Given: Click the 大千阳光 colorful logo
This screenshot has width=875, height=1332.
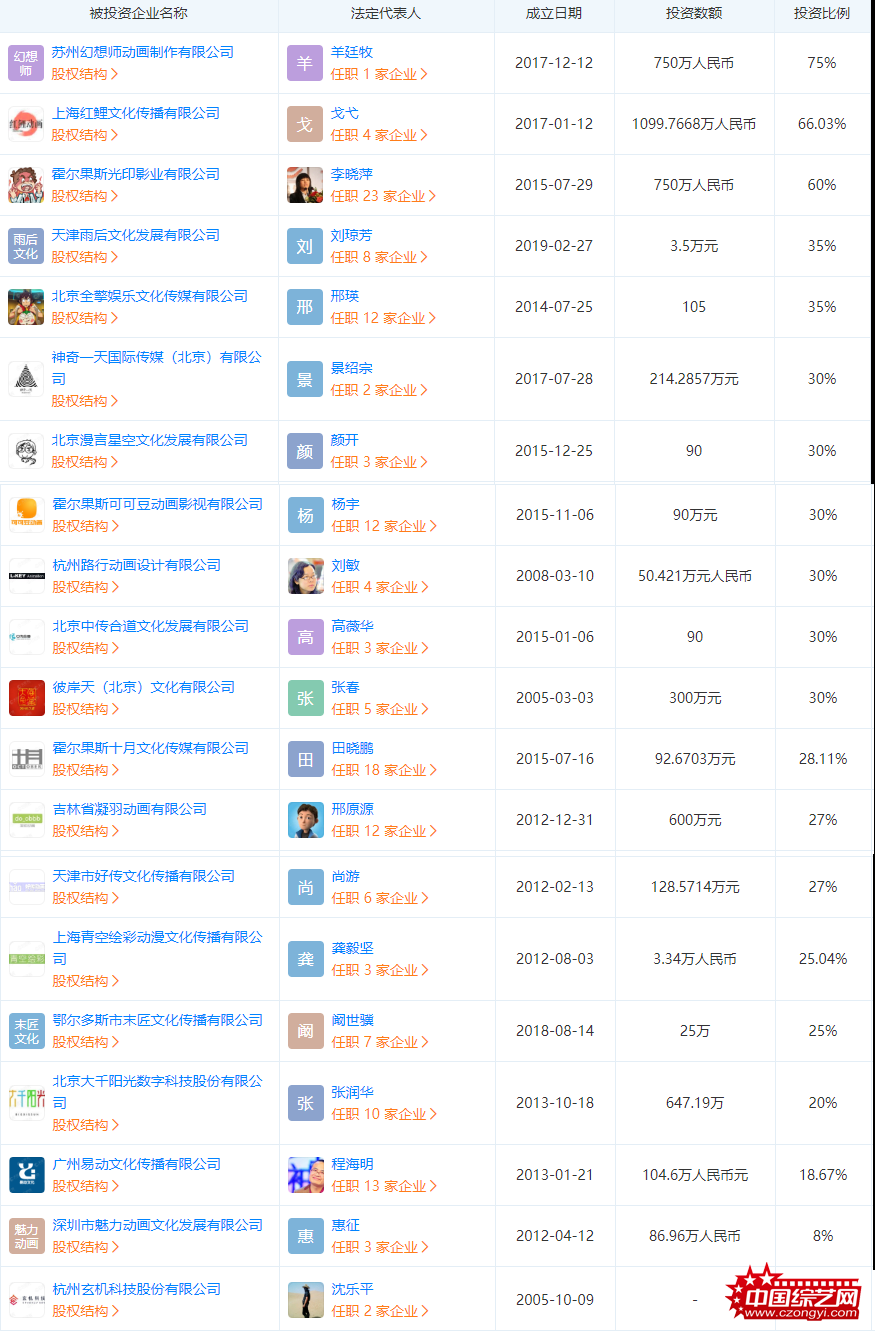Looking at the screenshot, I should pyautogui.click(x=27, y=1103).
